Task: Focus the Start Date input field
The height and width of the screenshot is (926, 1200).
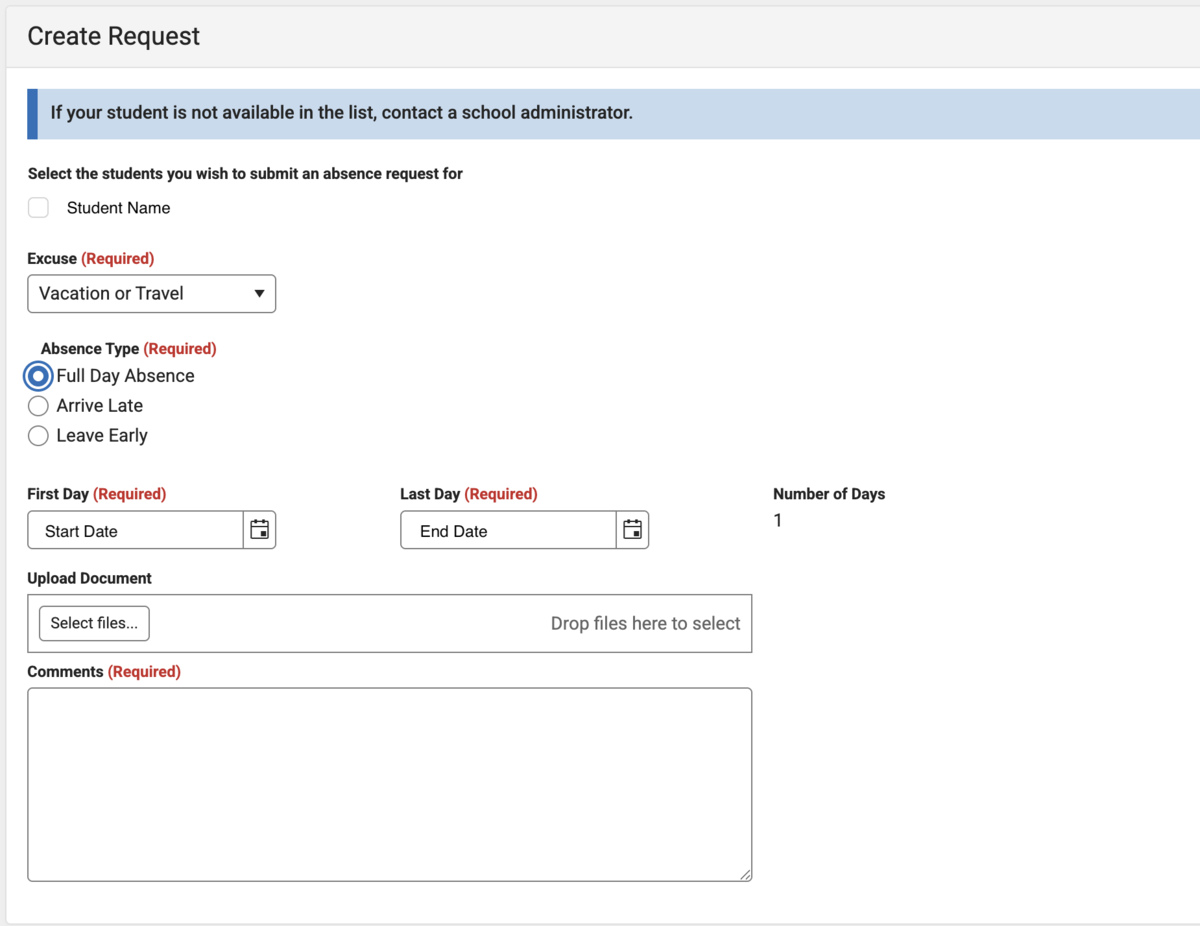Action: coord(135,531)
